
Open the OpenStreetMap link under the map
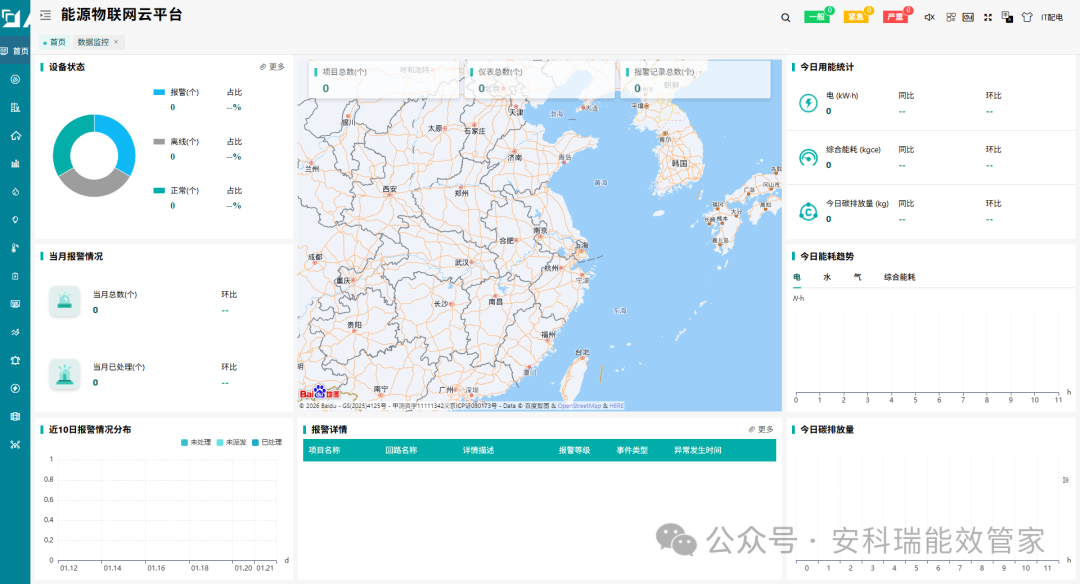pyautogui.click(x=579, y=406)
